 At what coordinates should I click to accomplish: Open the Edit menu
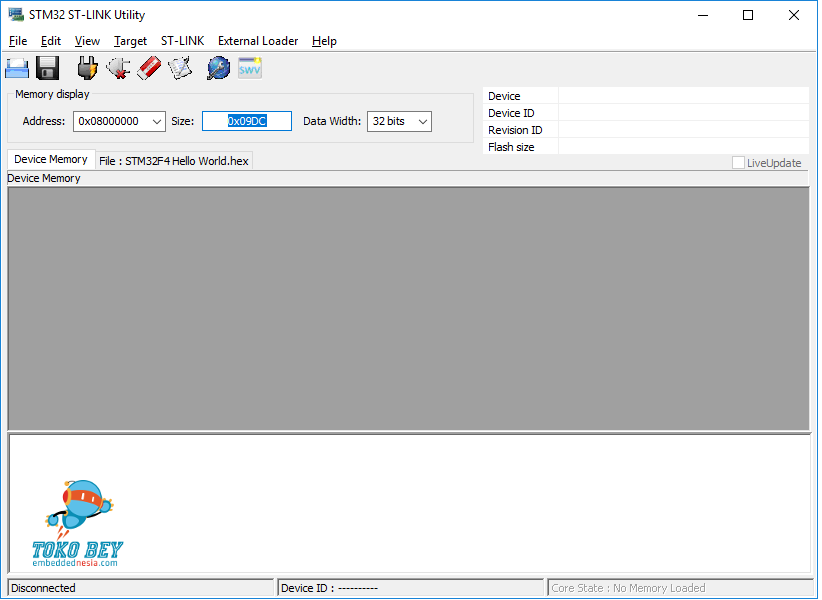(x=51, y=41)
